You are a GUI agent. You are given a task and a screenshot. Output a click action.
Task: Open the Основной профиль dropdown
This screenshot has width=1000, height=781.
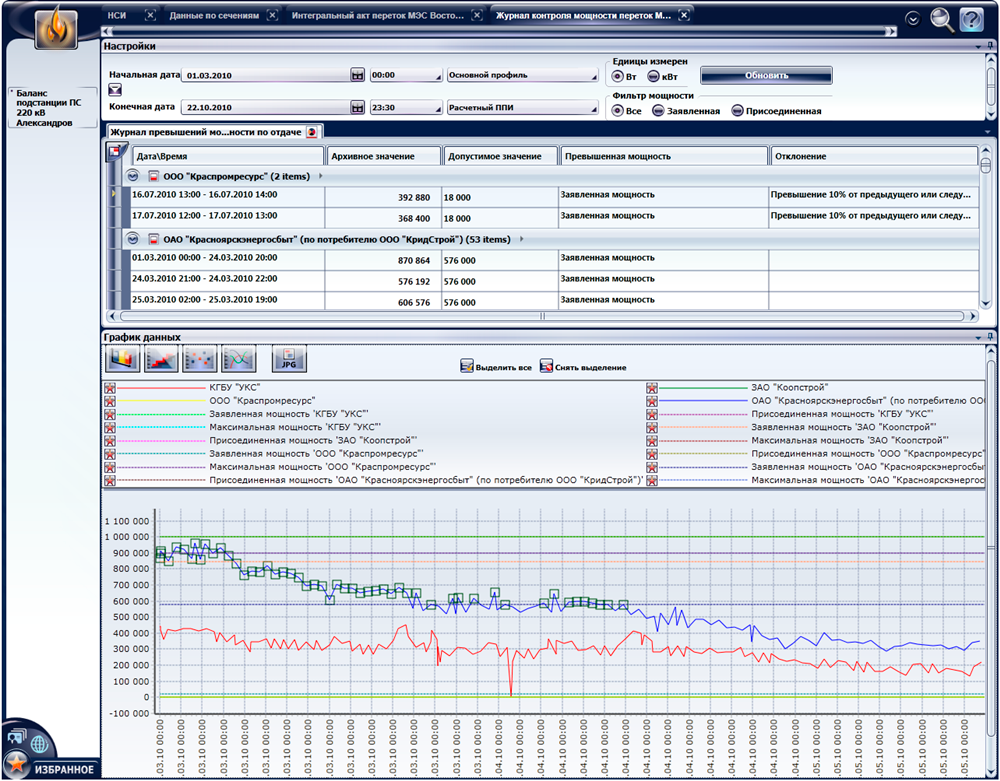[520, 75]
